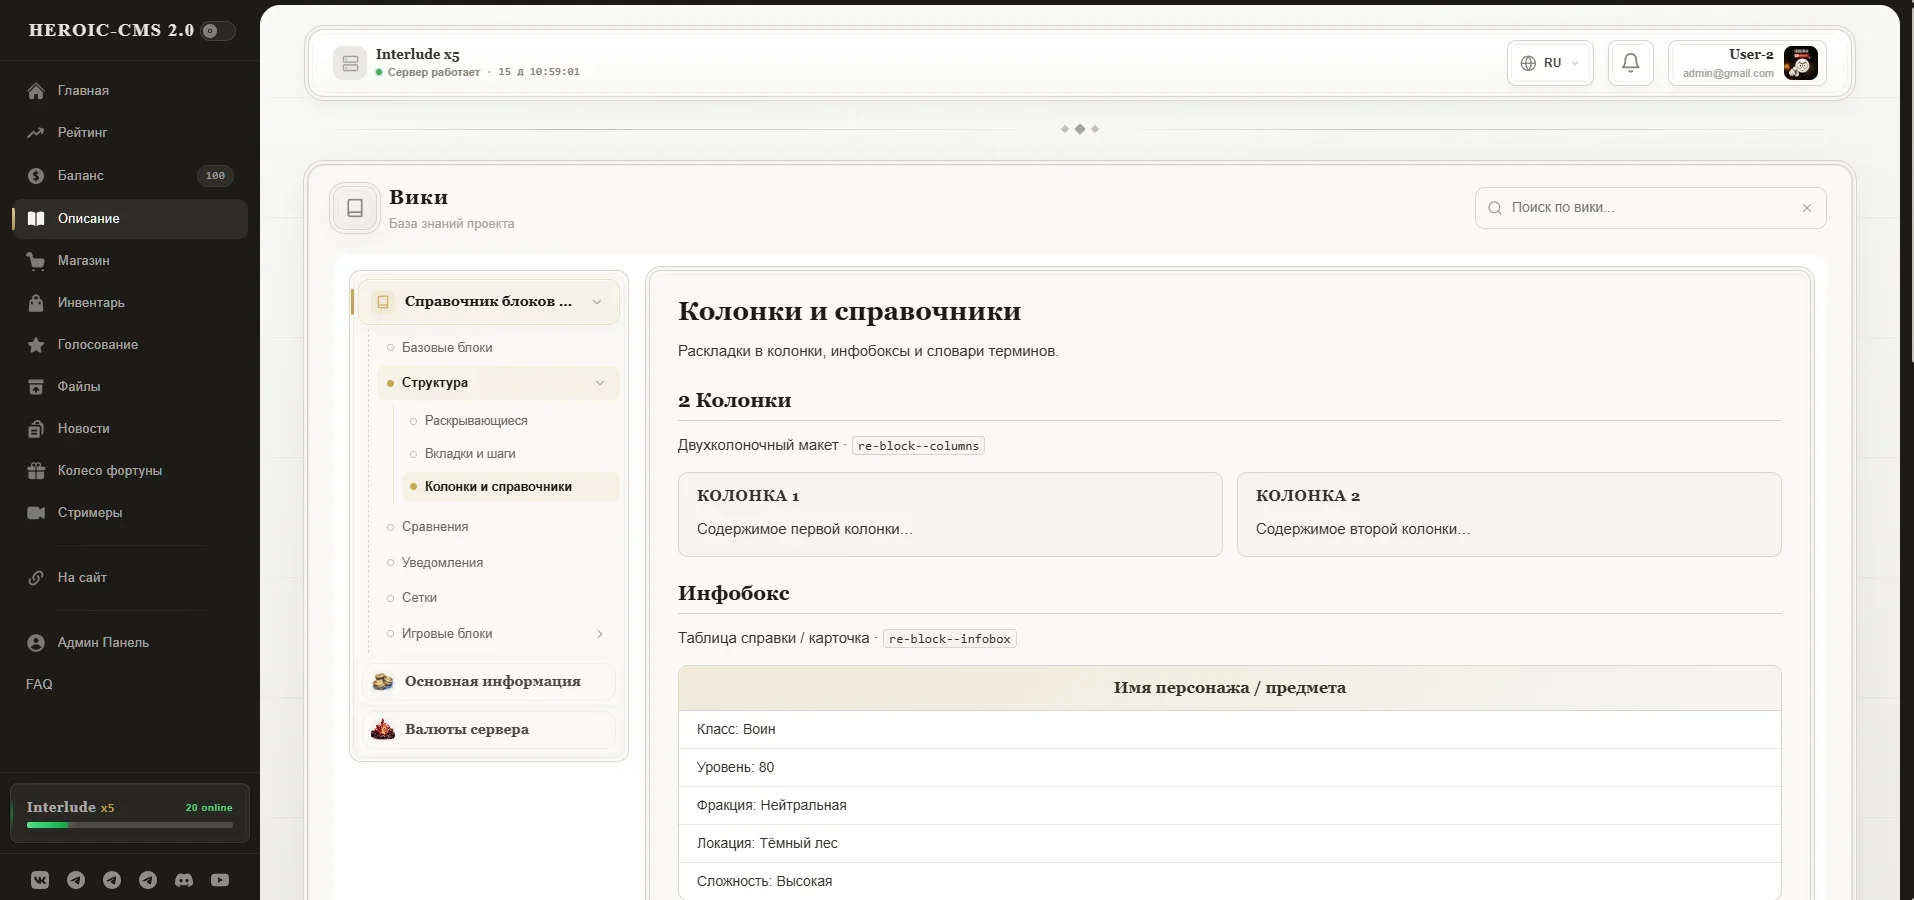This screenshot has height=900, width=1914.
Task: Click the User-2 avatar picture
Action: [x=1801, y=63]
